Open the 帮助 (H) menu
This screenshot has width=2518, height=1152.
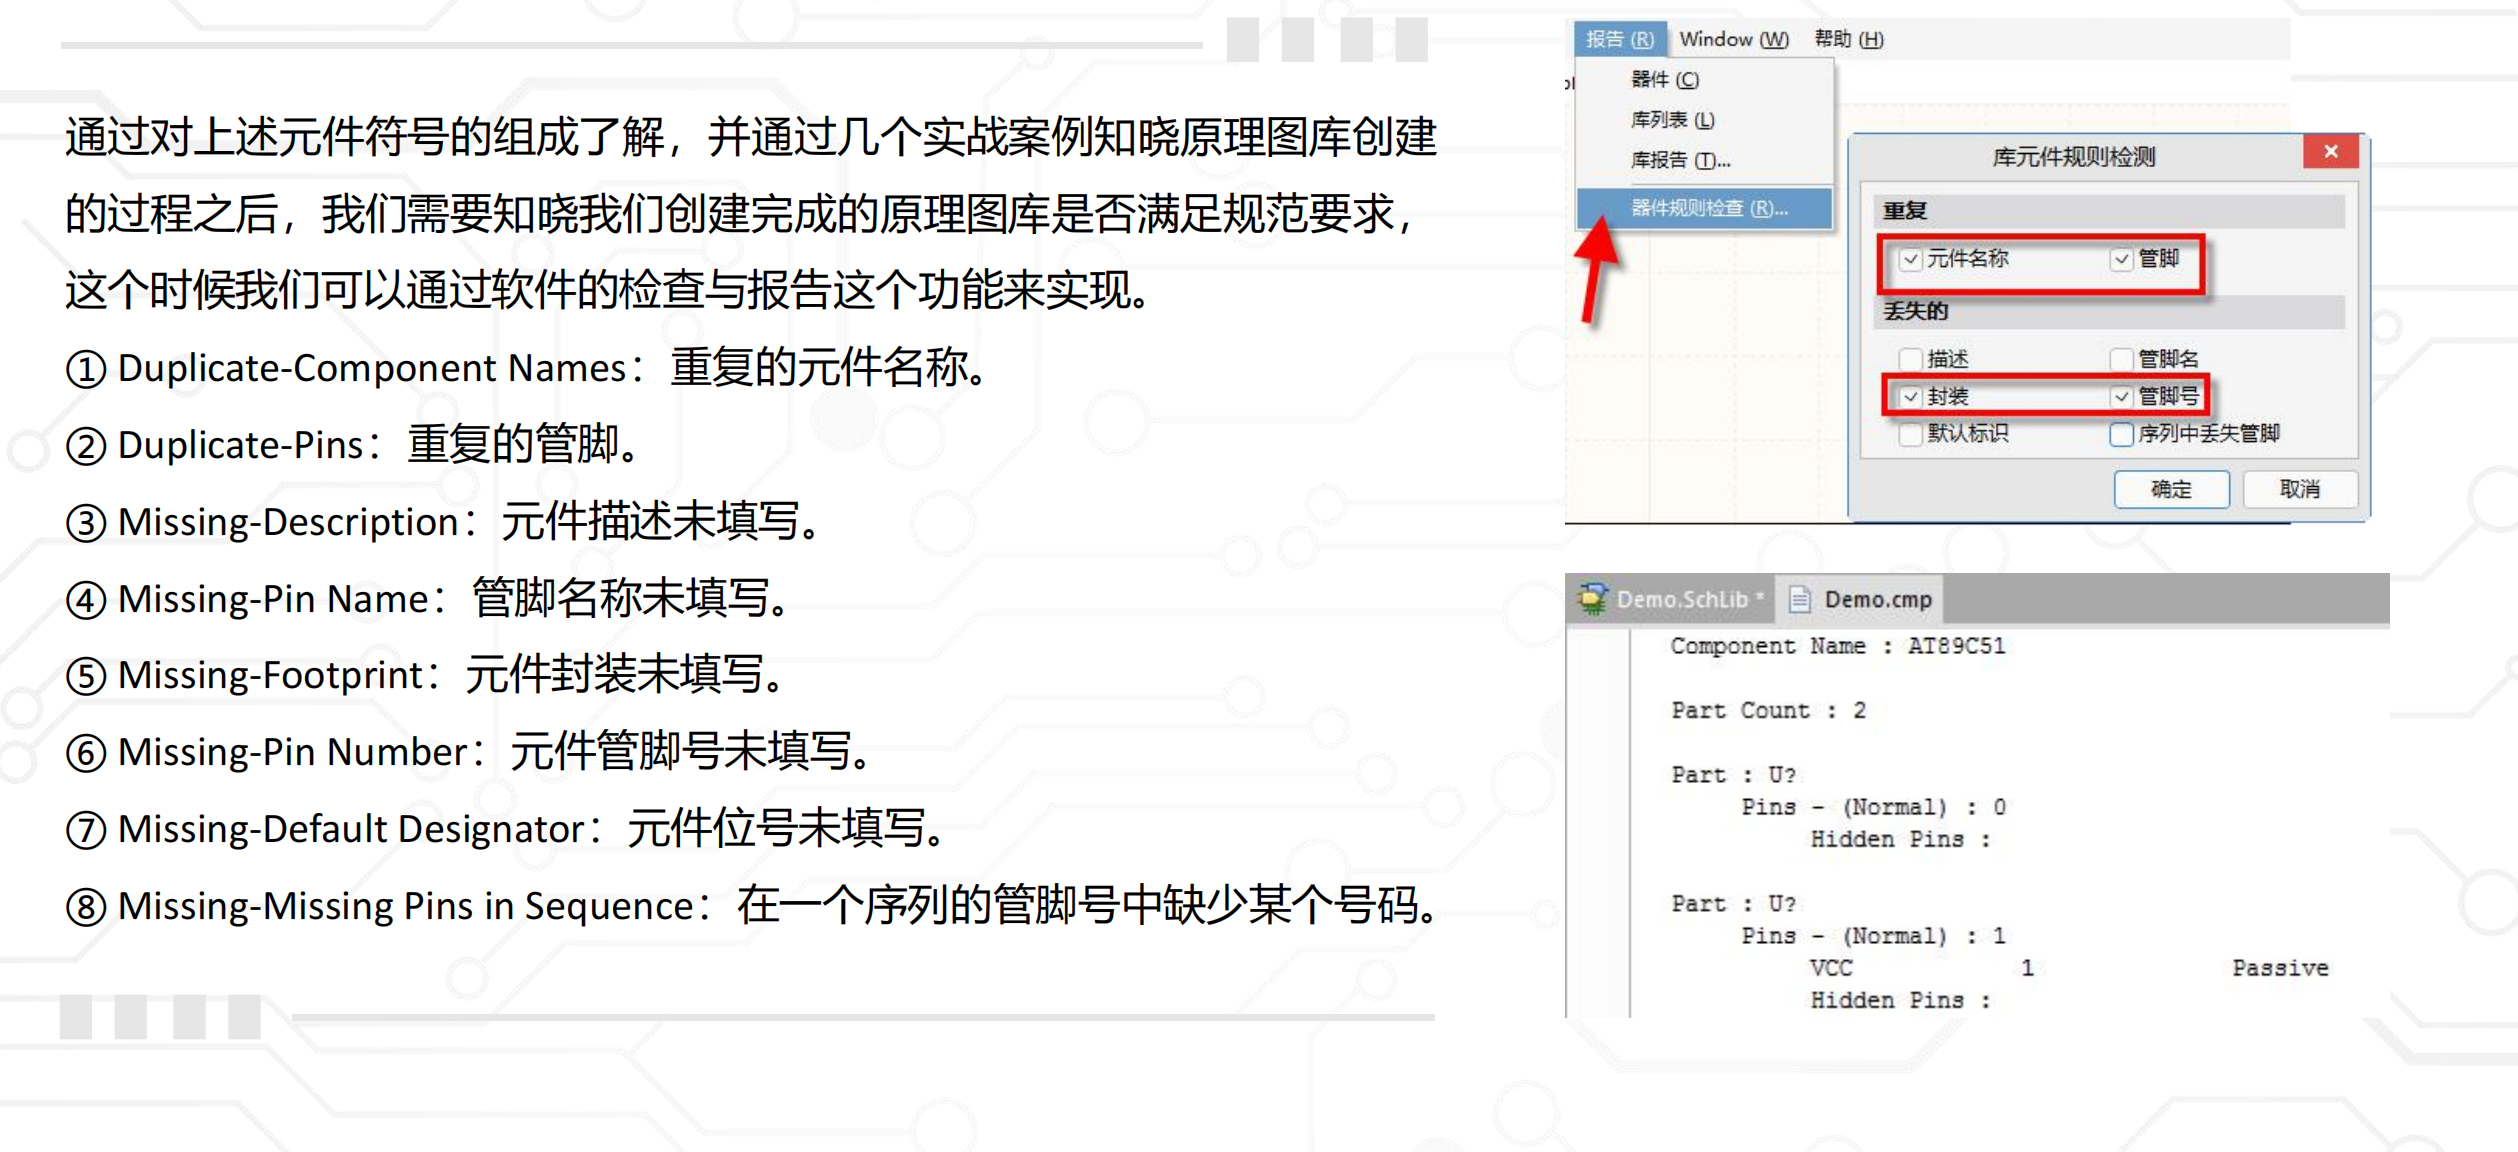(1848, 39)
